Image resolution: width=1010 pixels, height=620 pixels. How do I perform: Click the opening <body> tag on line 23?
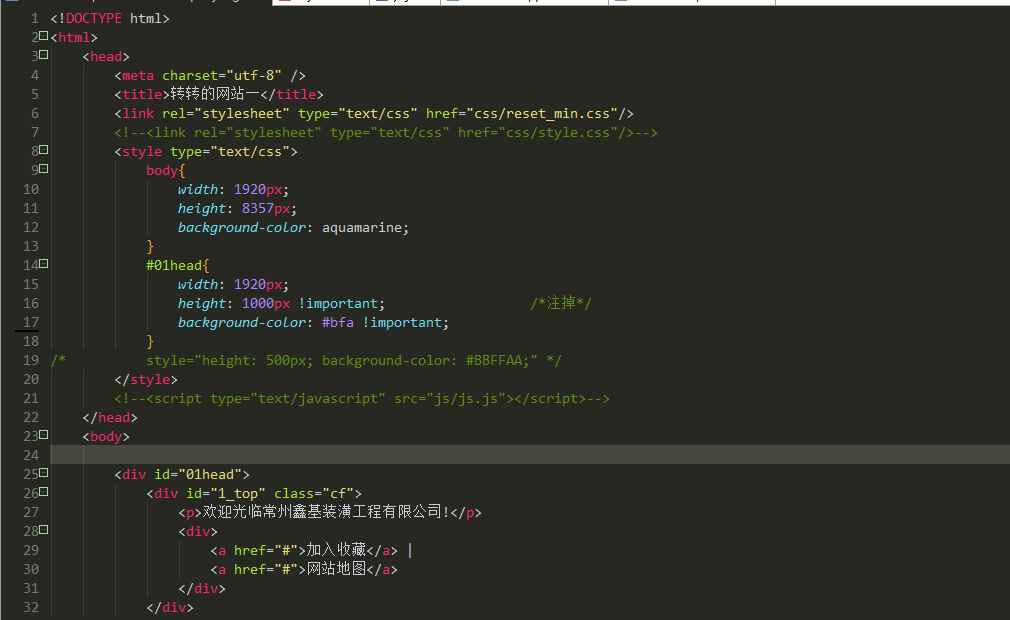(106, 437)
